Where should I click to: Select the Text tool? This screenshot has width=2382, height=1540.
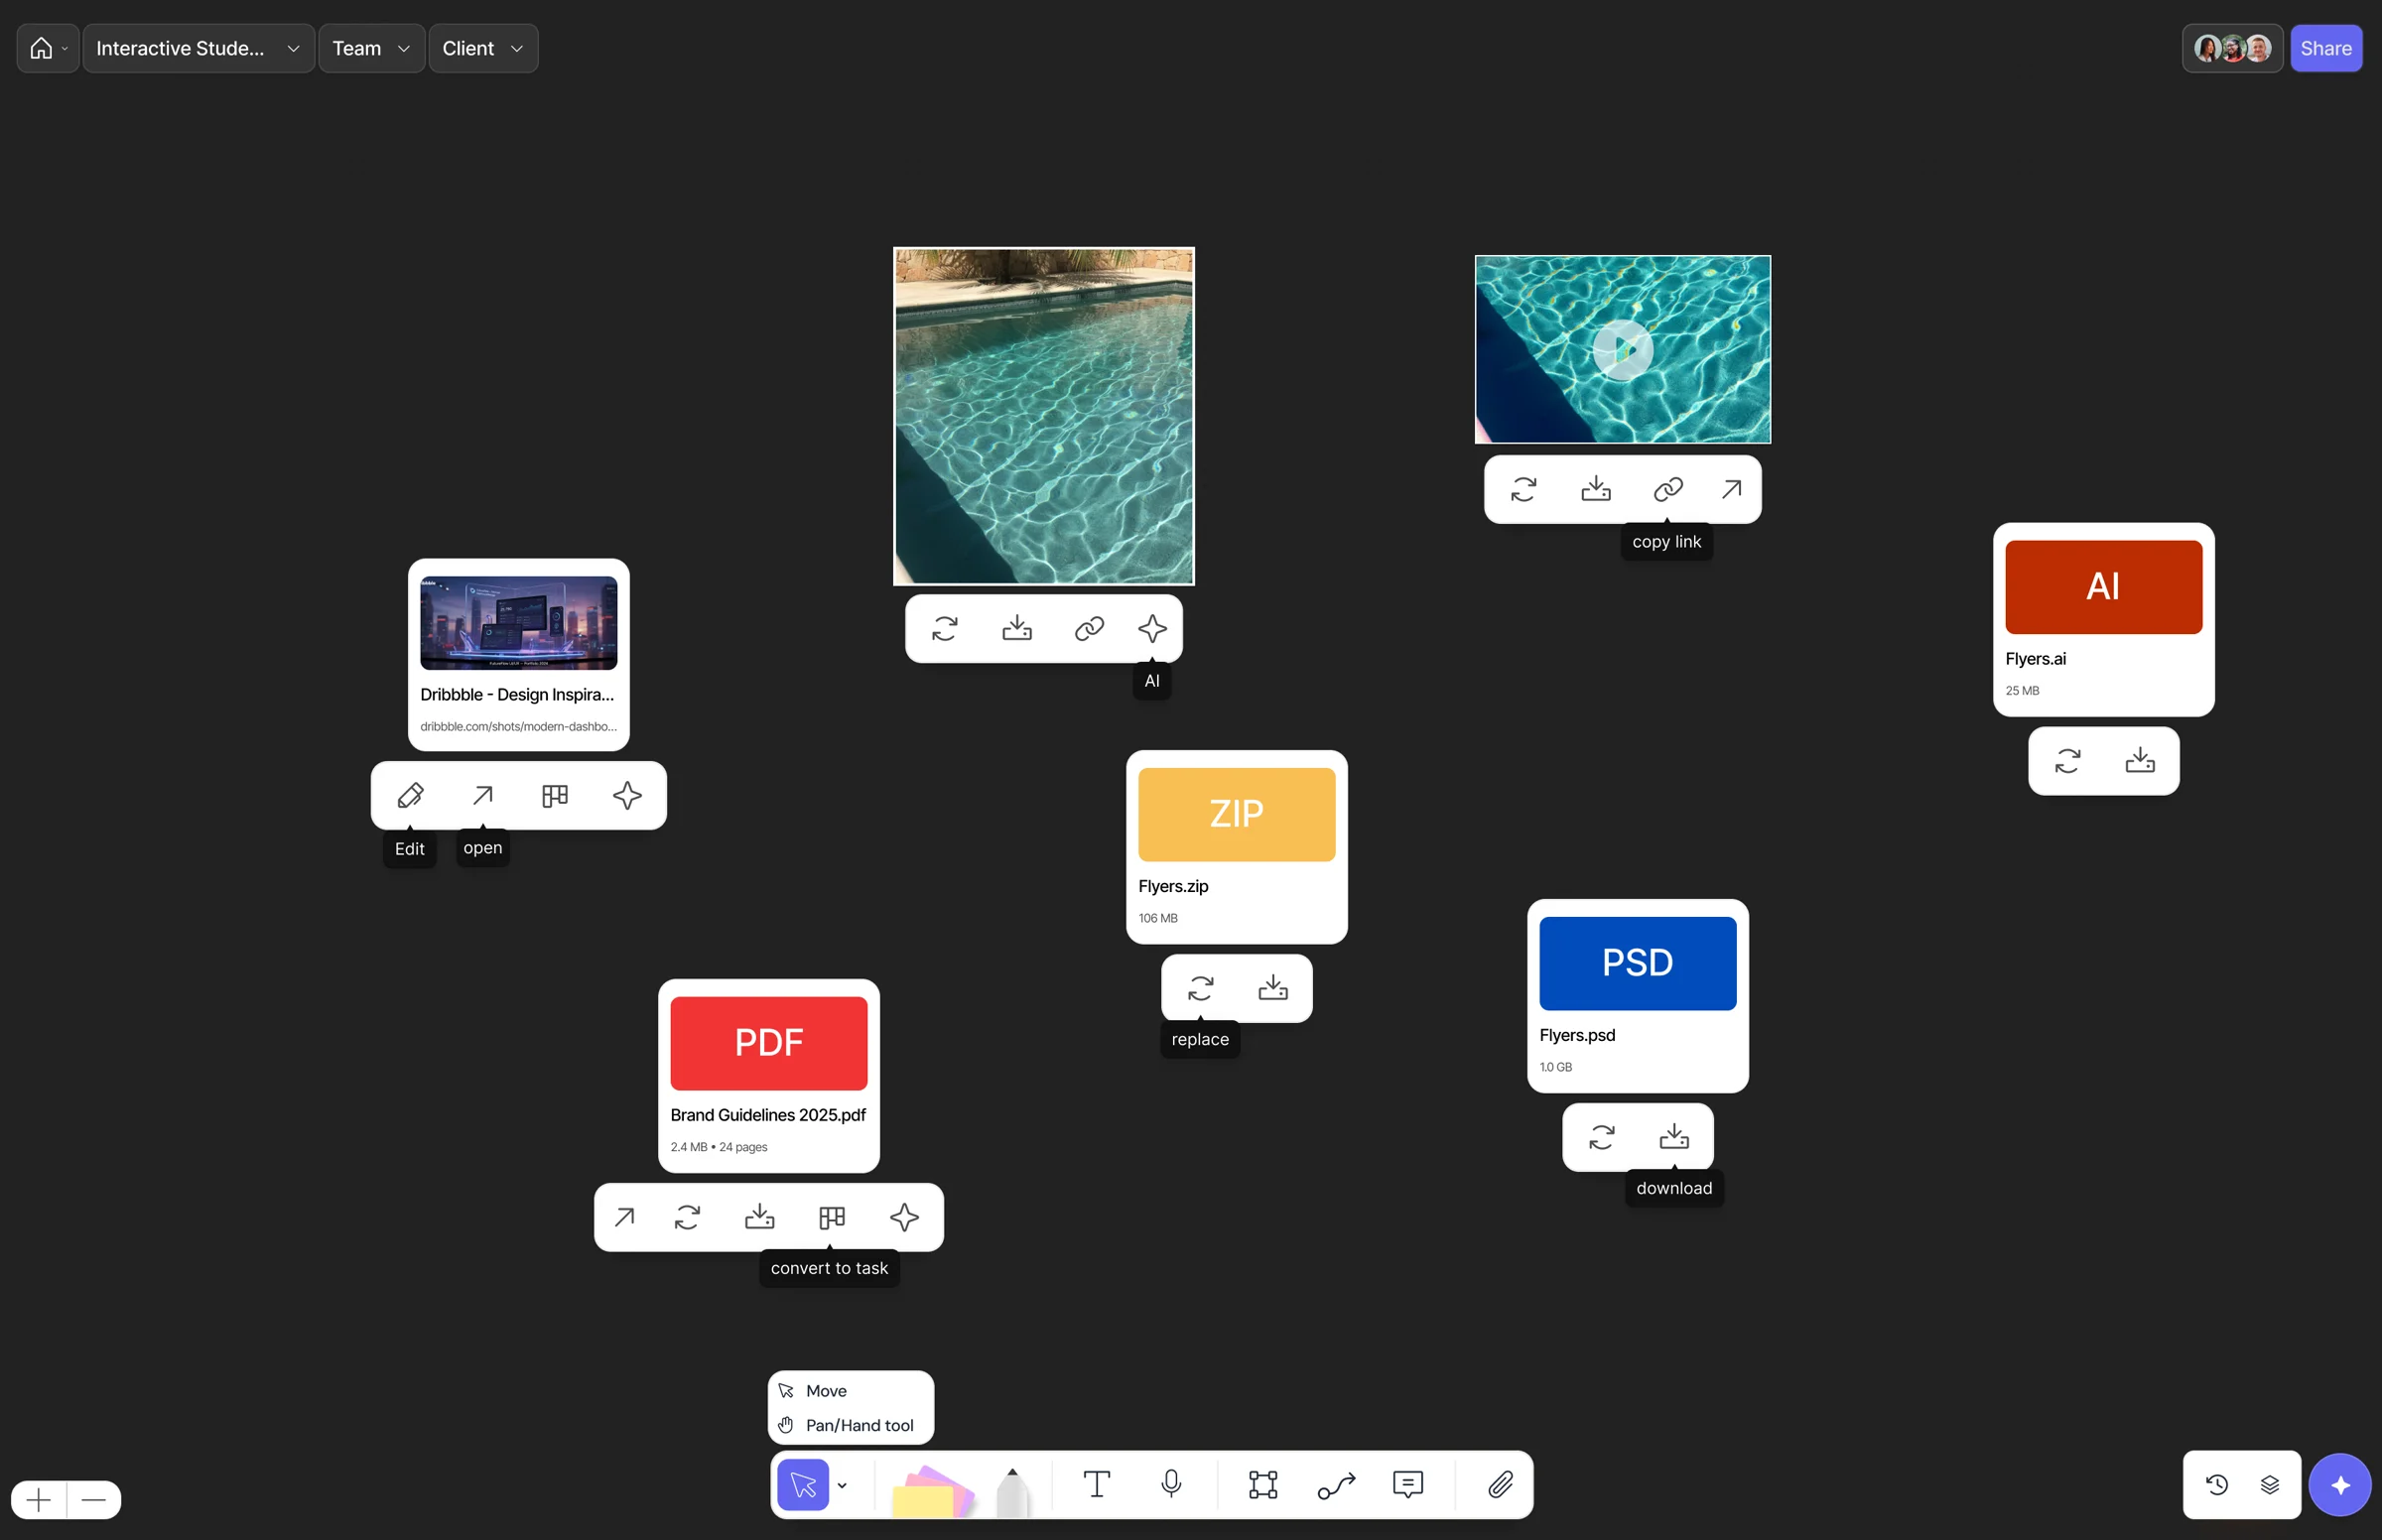(x=1097, y=1485)
